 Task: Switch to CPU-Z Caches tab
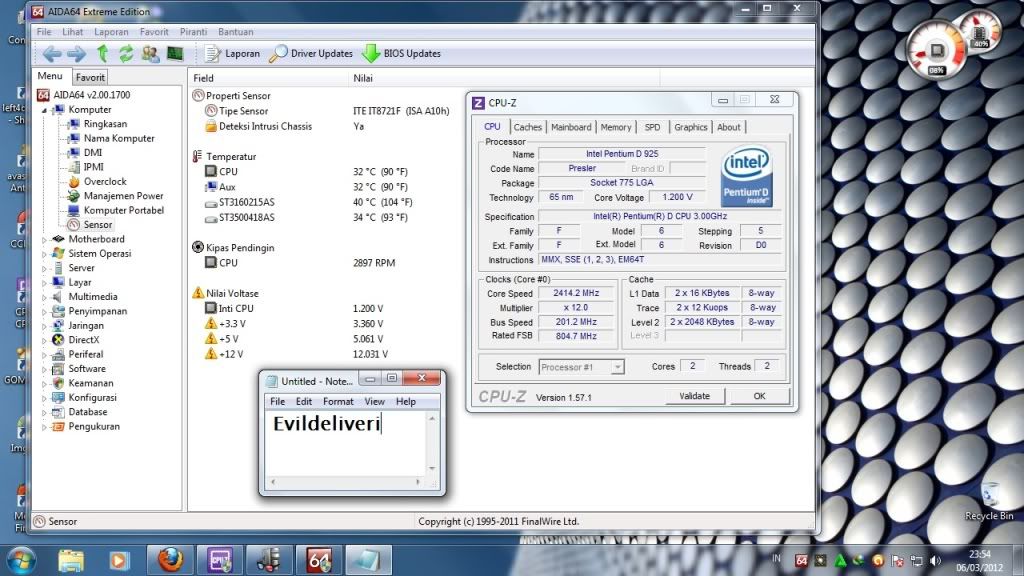[x=528, y=127]
